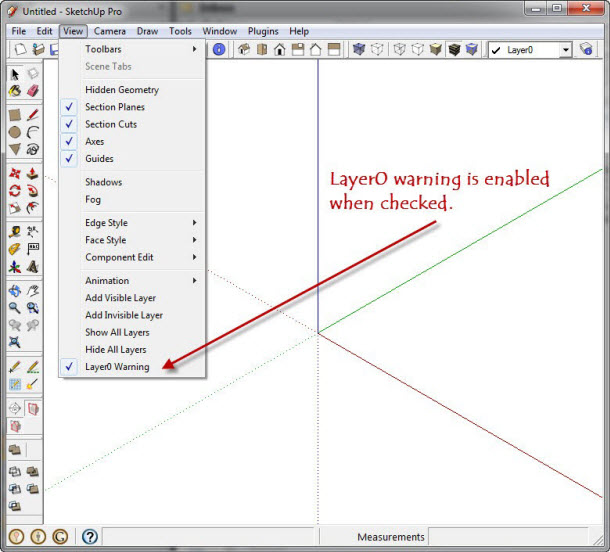Pick the pink Eraser tool
The image size is (610, 552).
pyautogui.click(x=33, y=91)
